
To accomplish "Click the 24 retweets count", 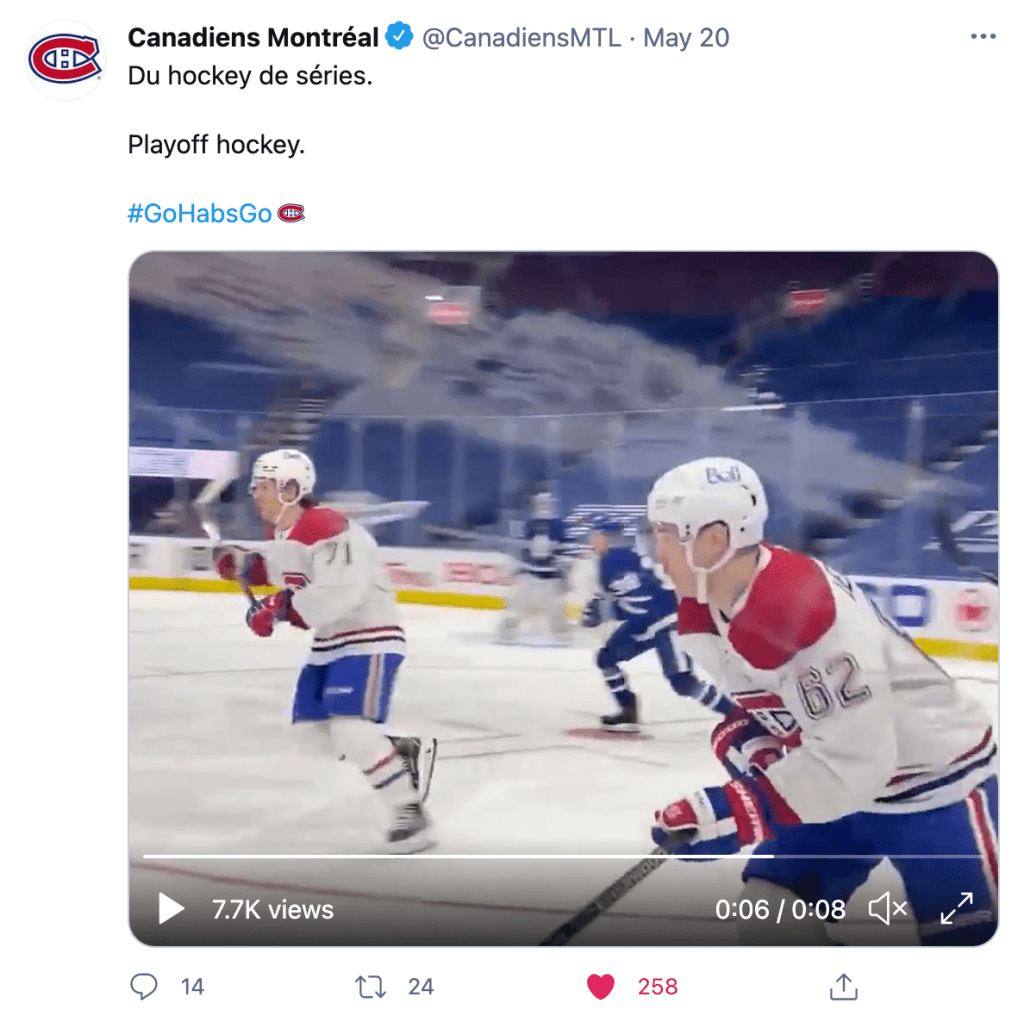I will point(421,987).
